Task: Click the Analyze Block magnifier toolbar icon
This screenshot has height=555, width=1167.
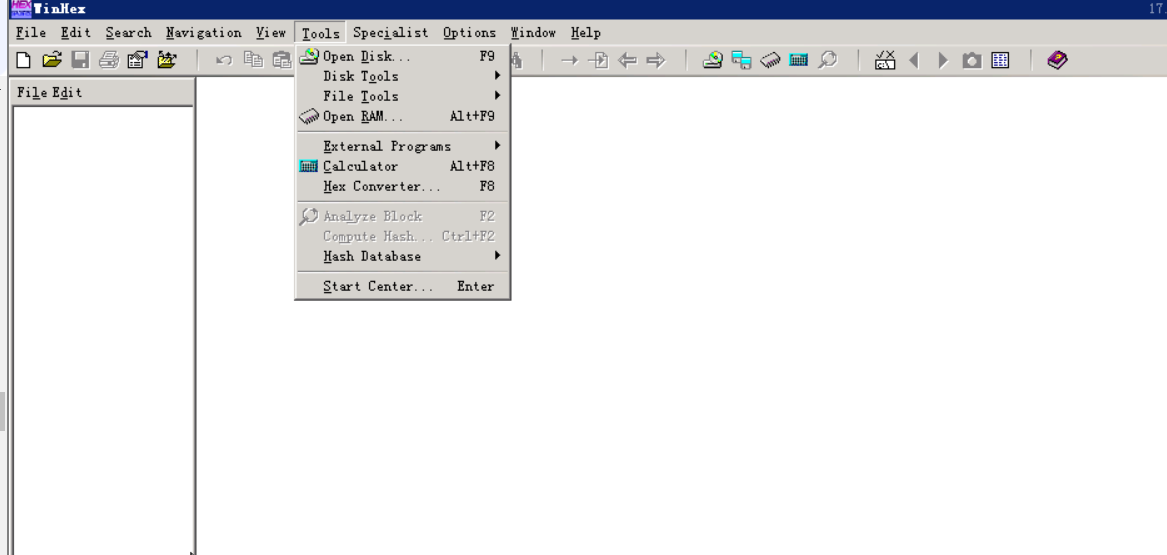Action: 828,60
